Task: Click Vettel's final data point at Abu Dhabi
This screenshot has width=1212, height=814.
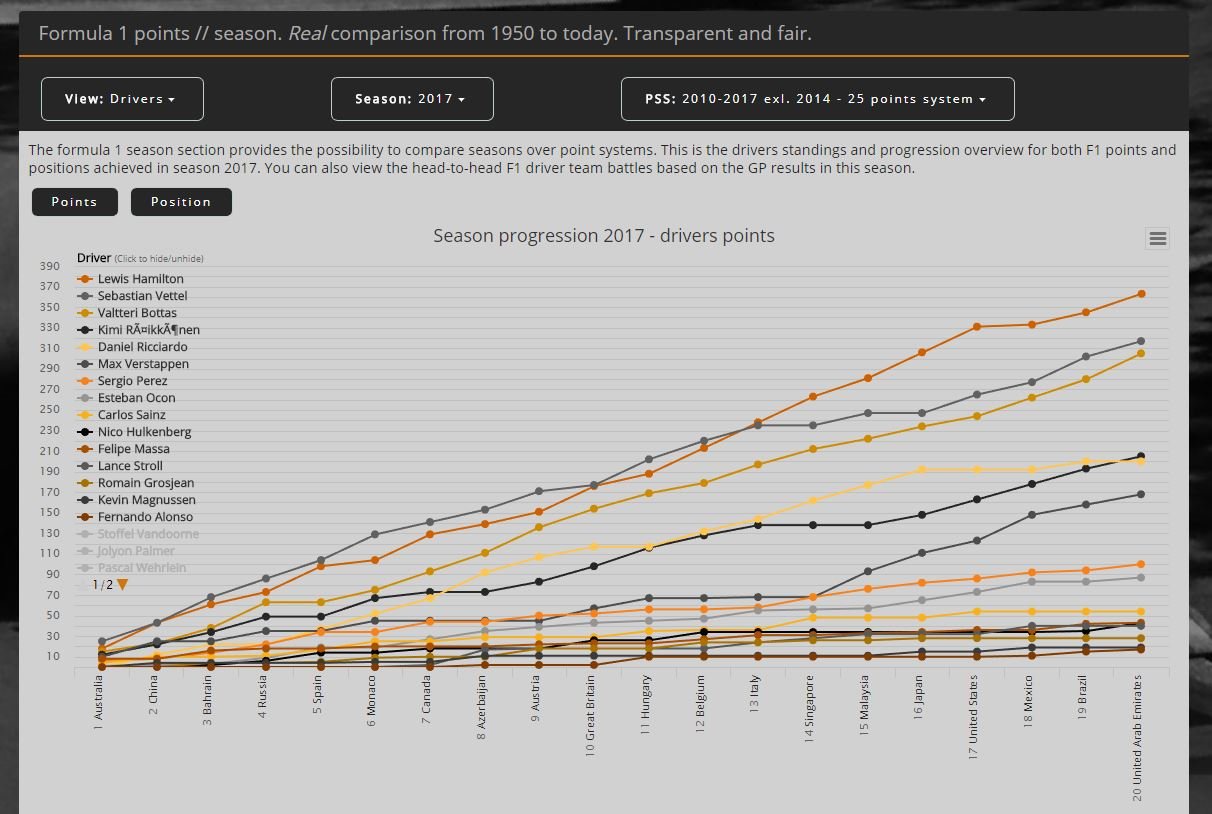Action: pyautogui.click(x=1141, y=341)
